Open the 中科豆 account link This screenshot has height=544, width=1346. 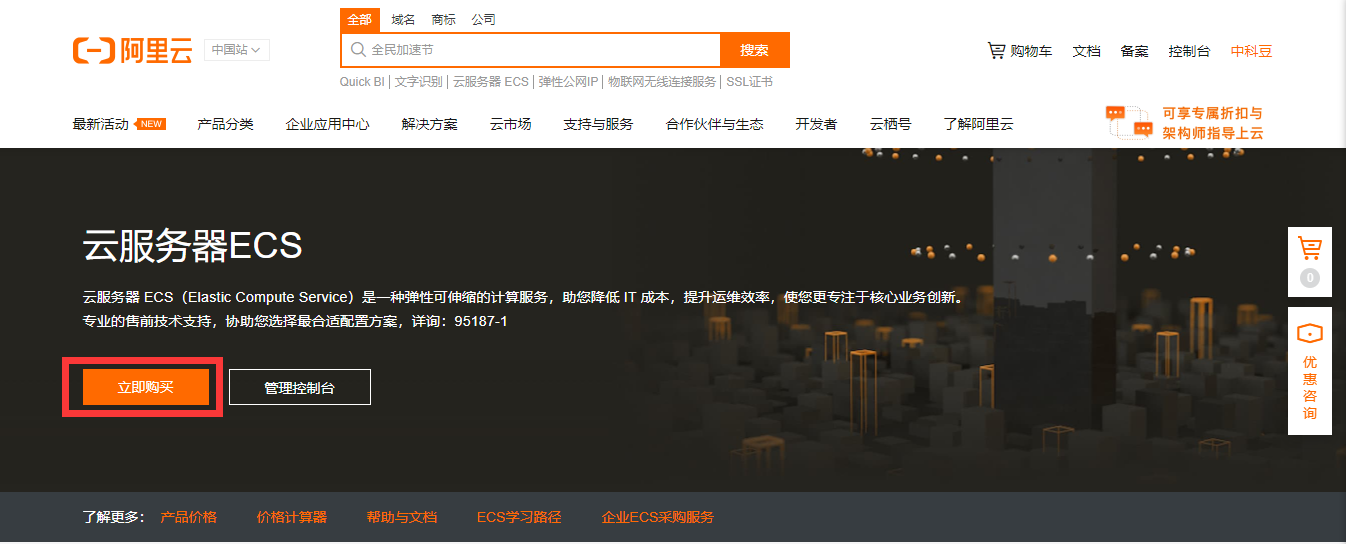point(1251,51)
